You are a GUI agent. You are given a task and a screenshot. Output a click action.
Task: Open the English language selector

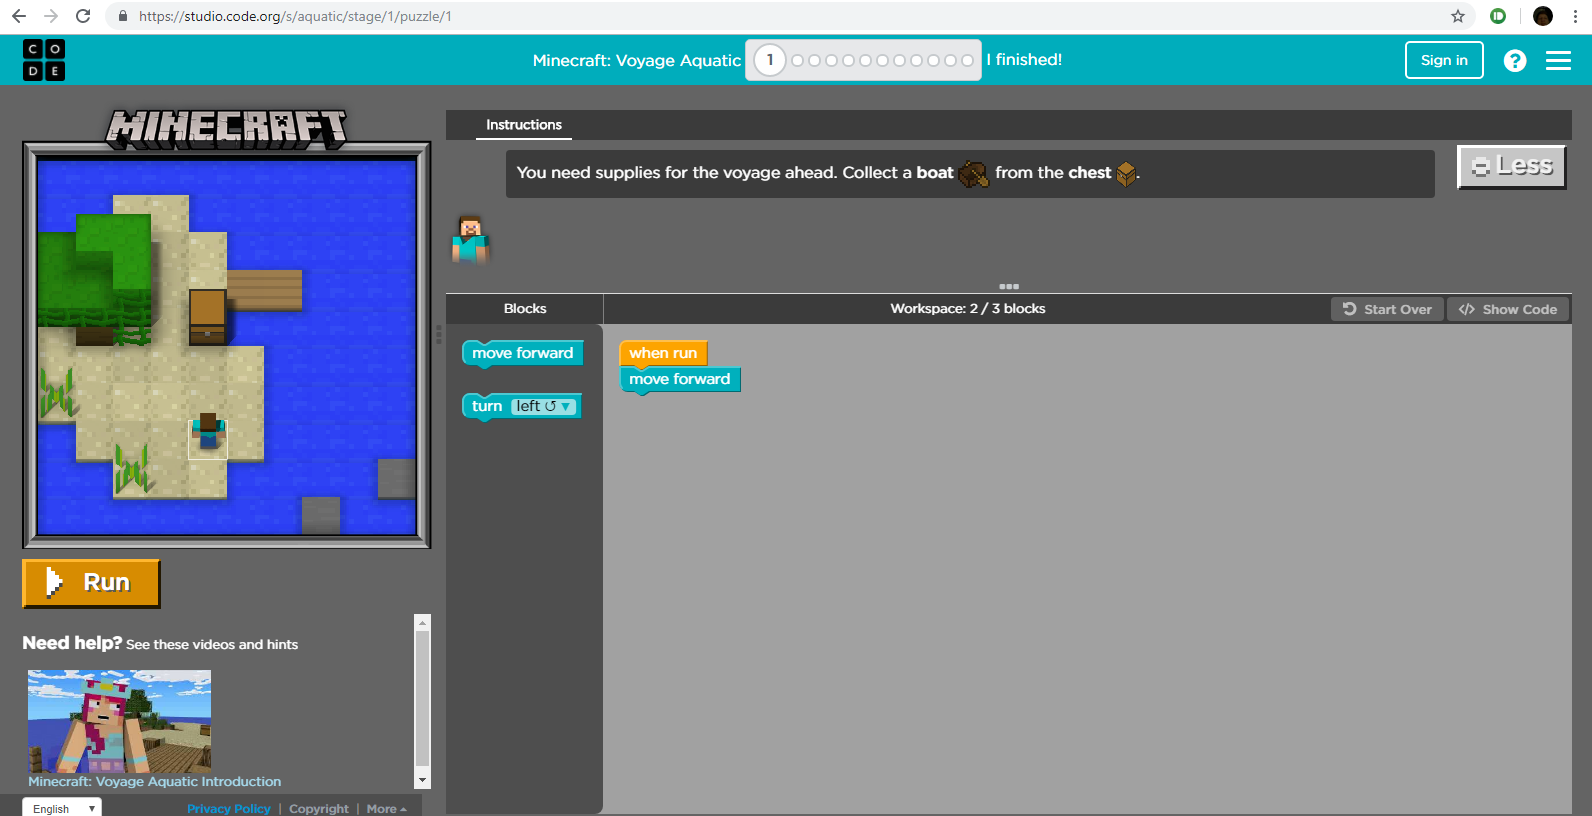tap(62, 808)
